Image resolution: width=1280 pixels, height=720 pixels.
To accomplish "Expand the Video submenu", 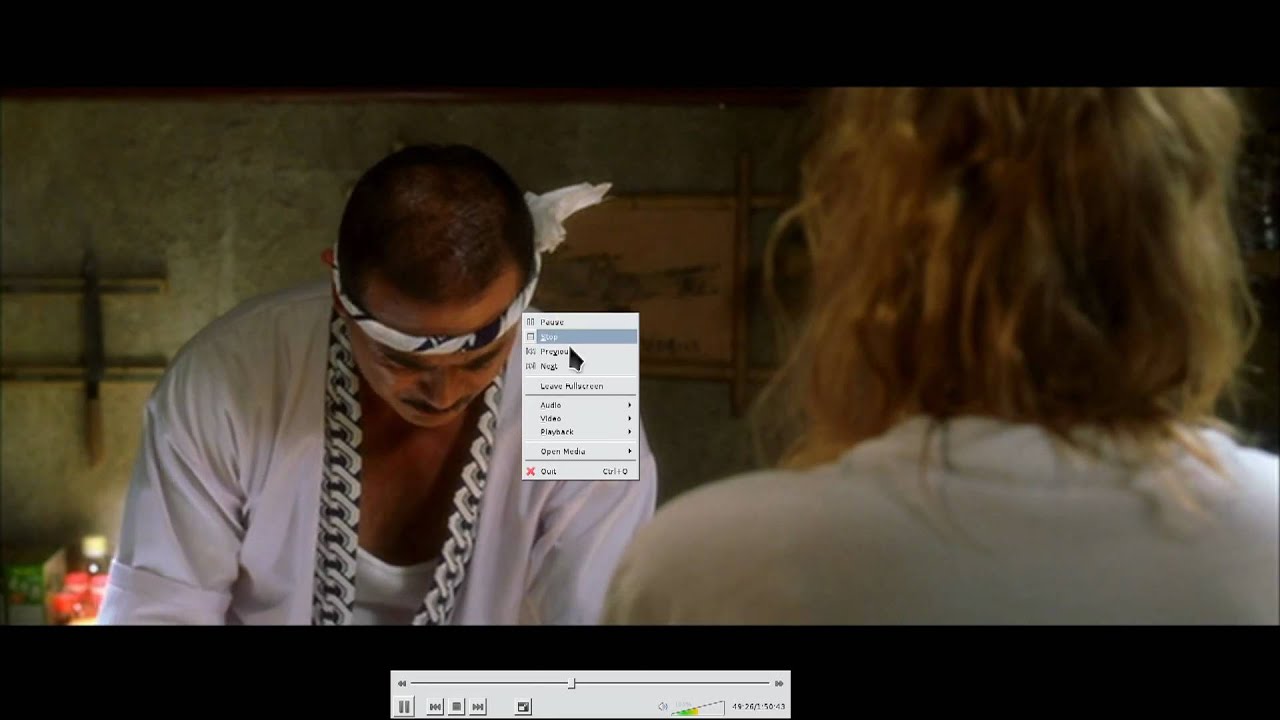I will [580, 418].
